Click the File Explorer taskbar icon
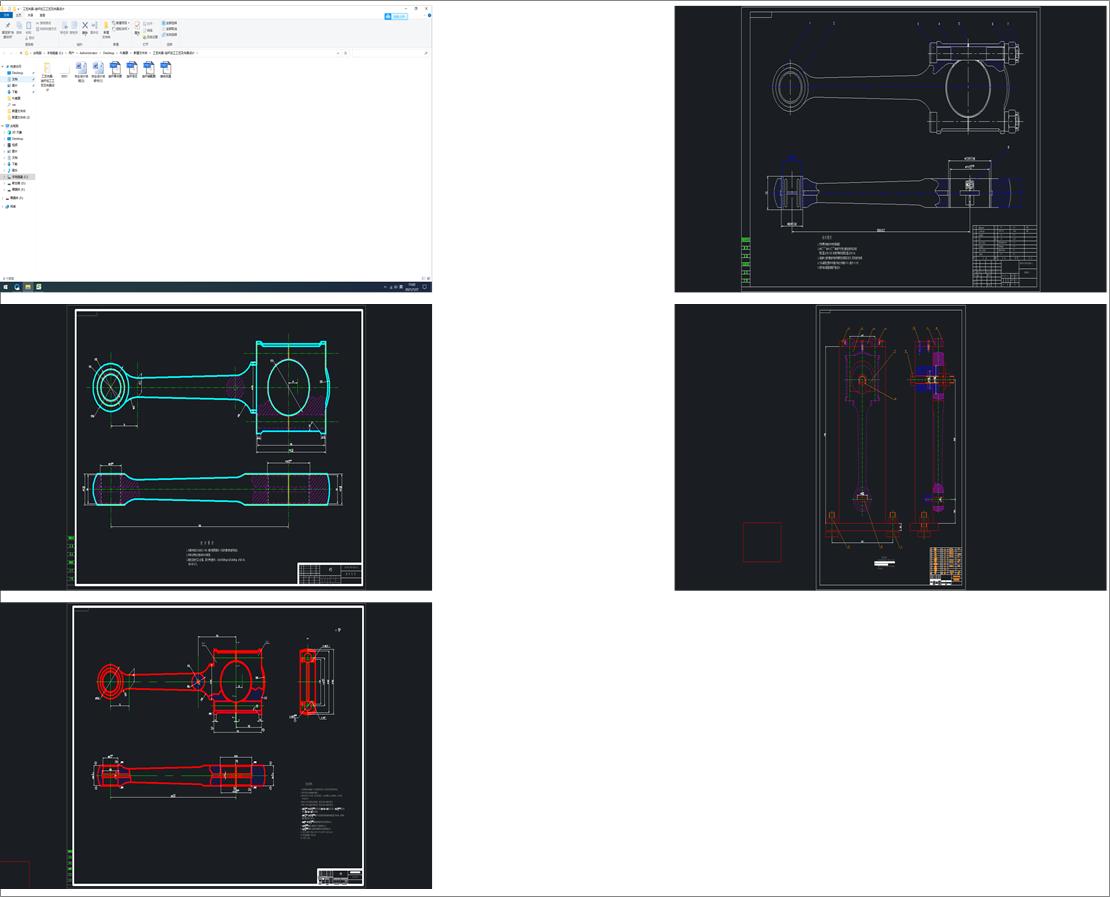1110x897 pixels. 28,287
